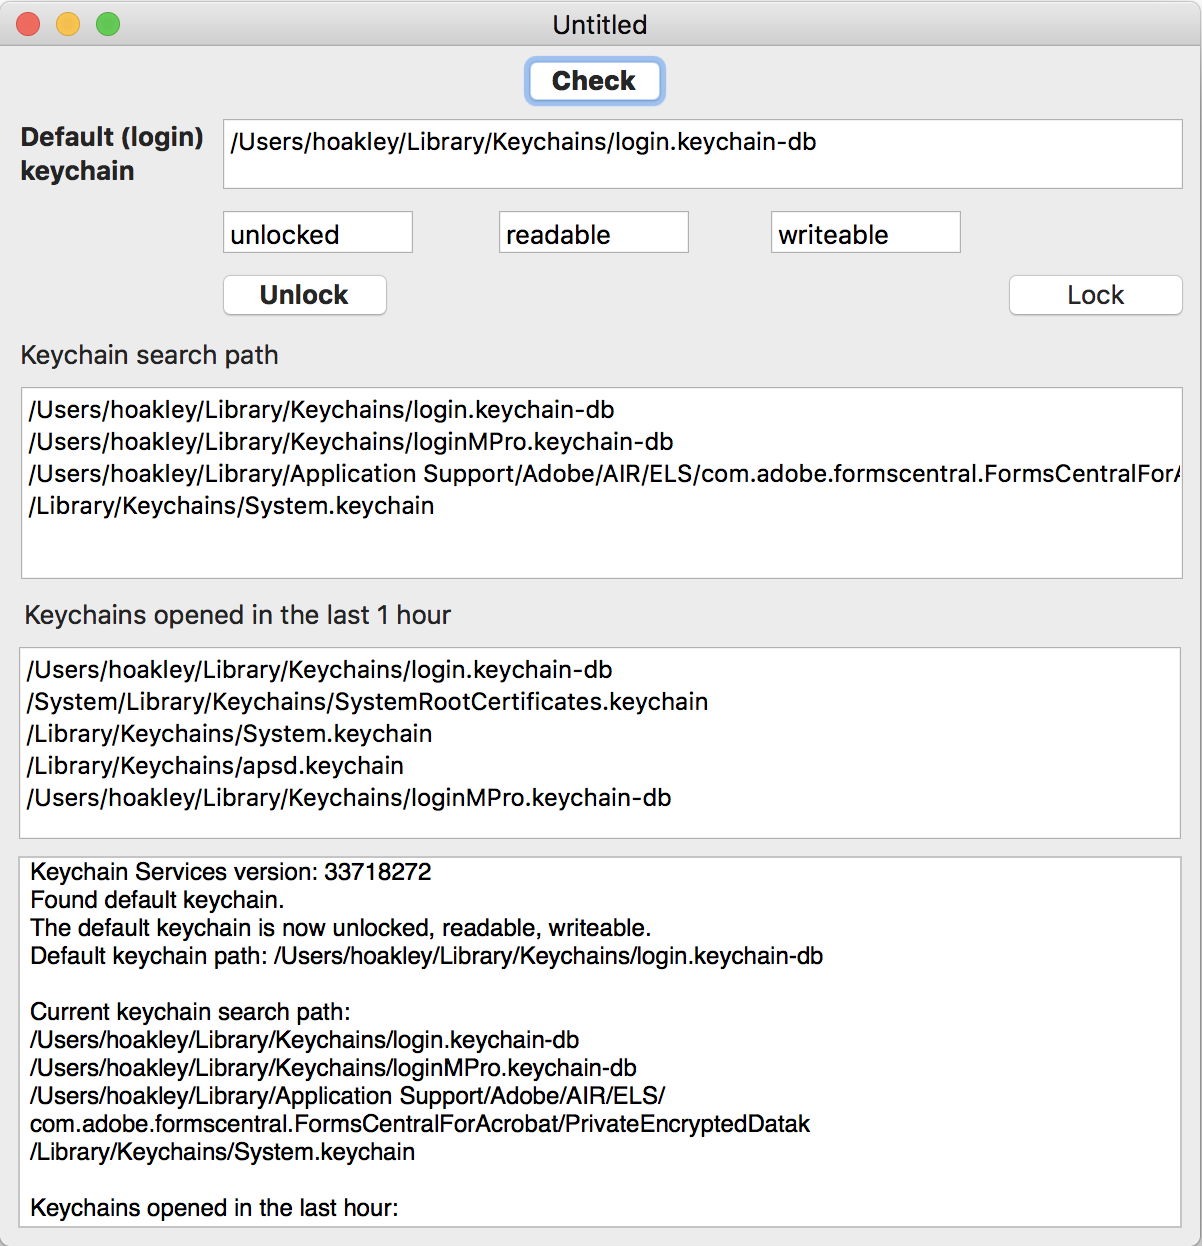The image size is (1202, 1246).
Task: Click the 'Keychains opened in the last hour' text
Action: (216, 1207)
